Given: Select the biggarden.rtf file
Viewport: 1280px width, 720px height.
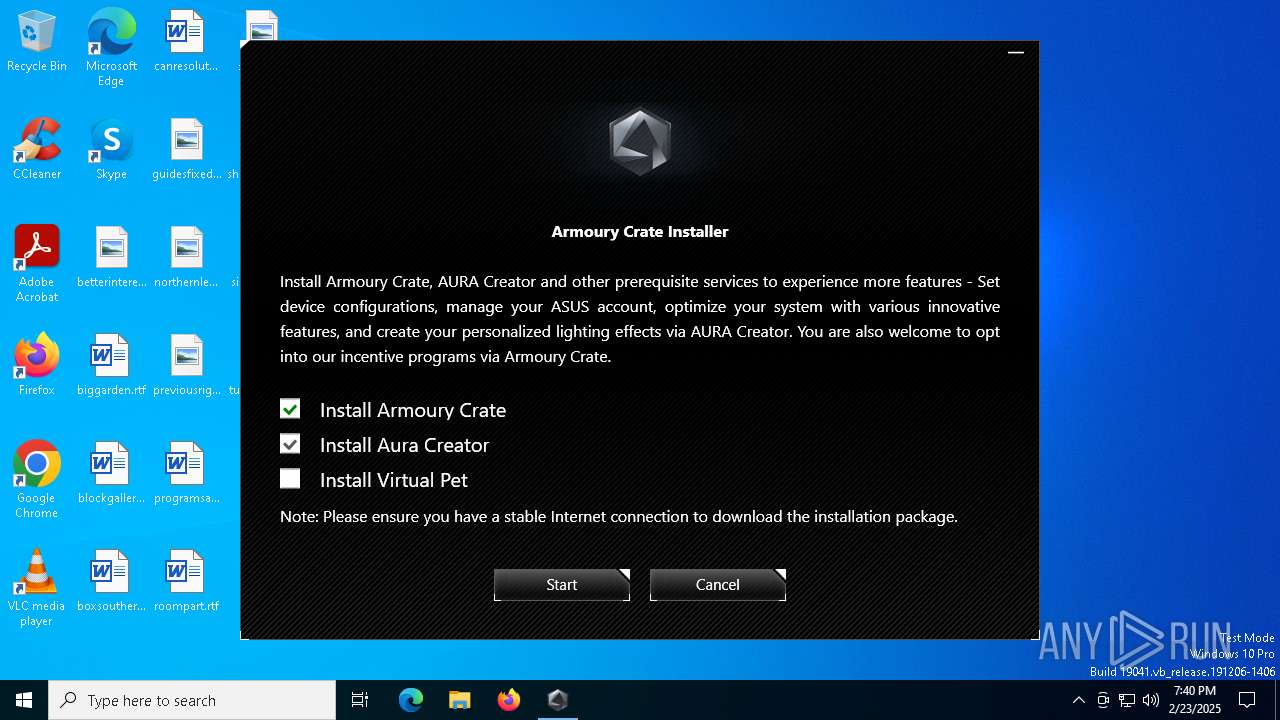Looking at the screenshot, I should pyautogui.click(x=111, y=366).
